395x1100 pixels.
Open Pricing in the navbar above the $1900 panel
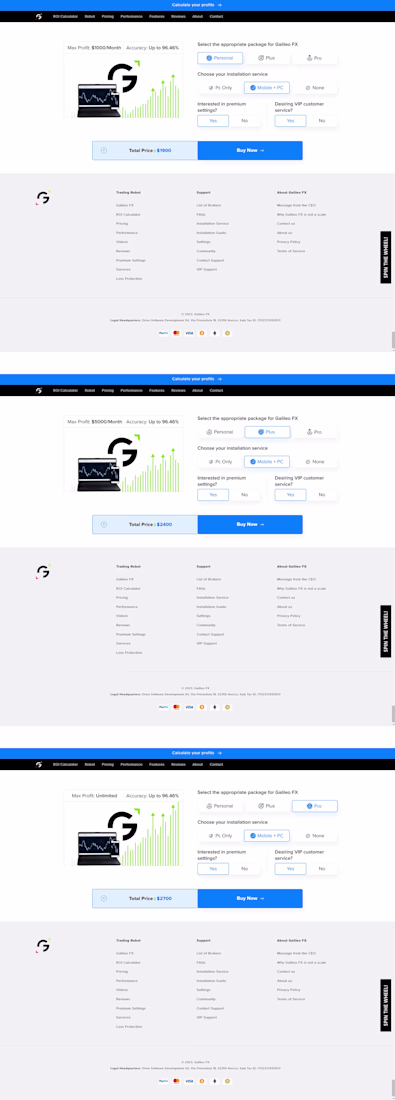tap(107, 16)
